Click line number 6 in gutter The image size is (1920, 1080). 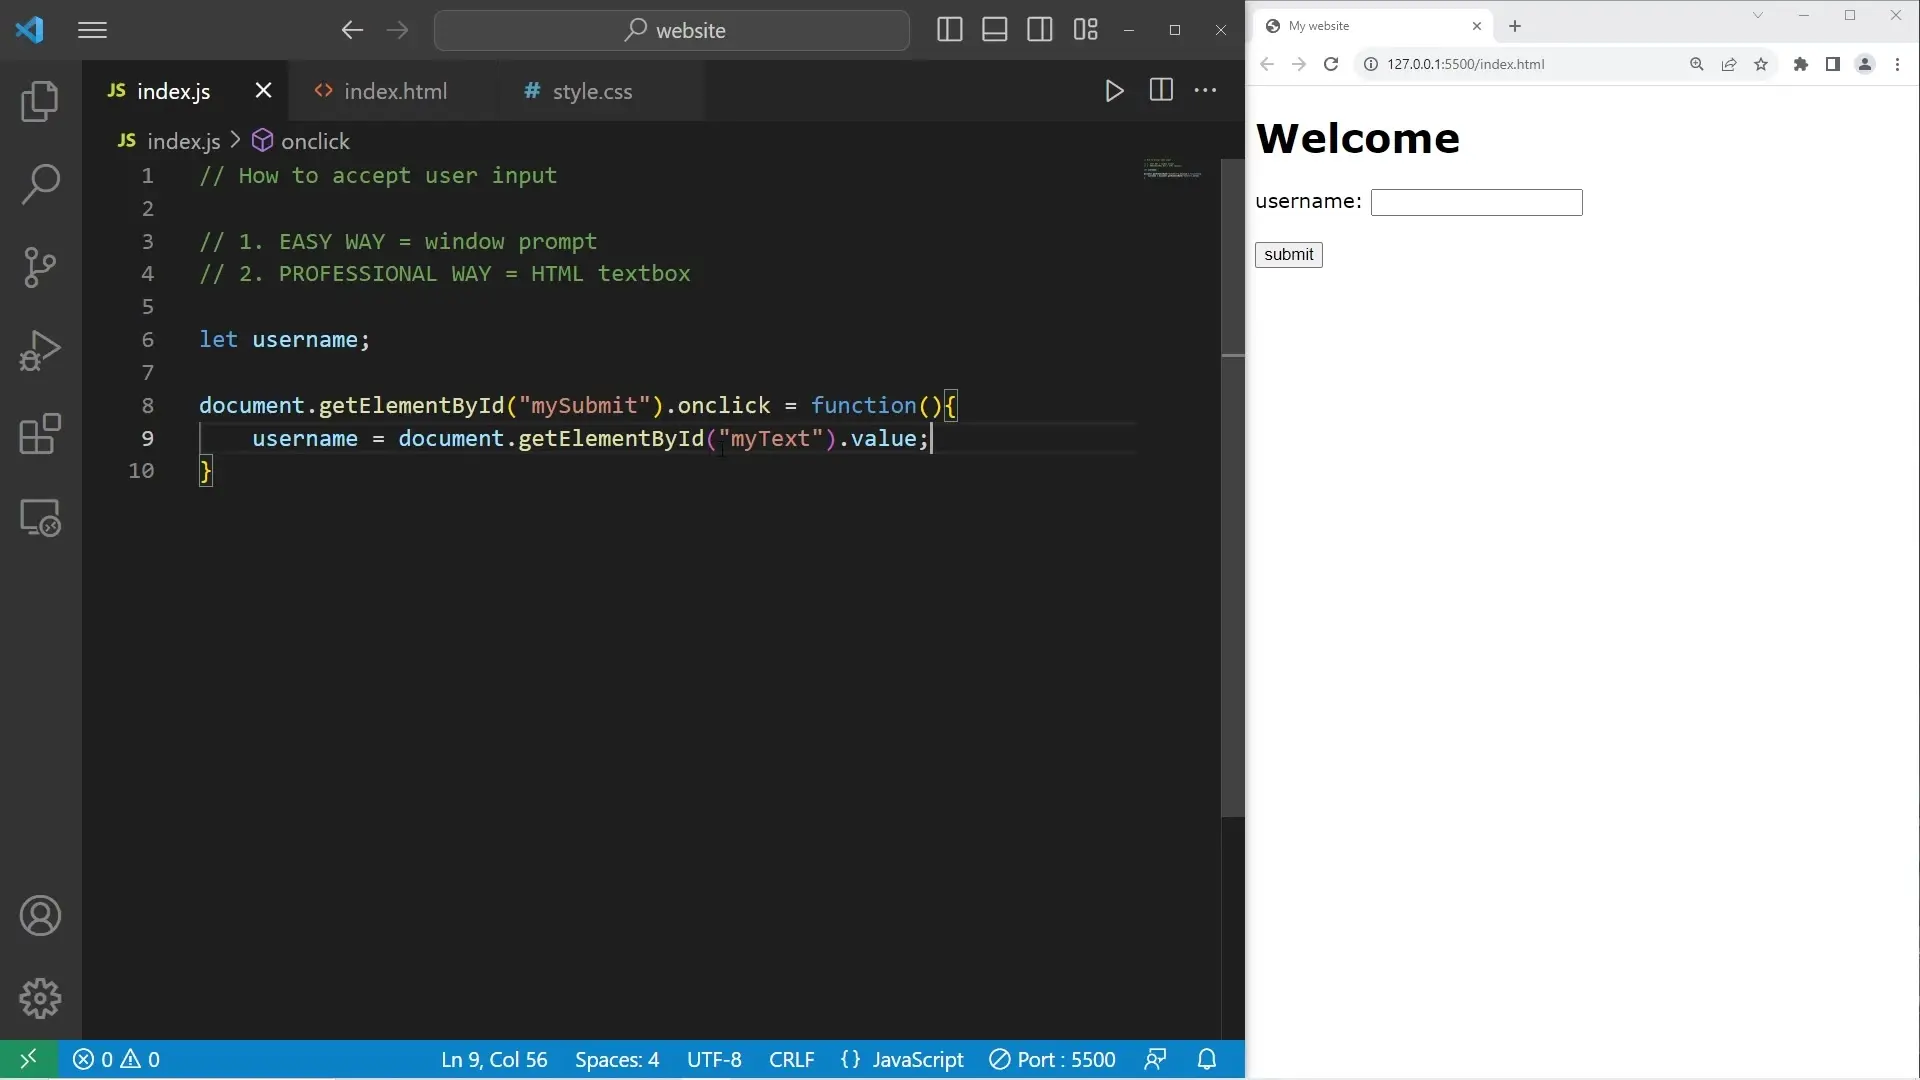point(147,340)
